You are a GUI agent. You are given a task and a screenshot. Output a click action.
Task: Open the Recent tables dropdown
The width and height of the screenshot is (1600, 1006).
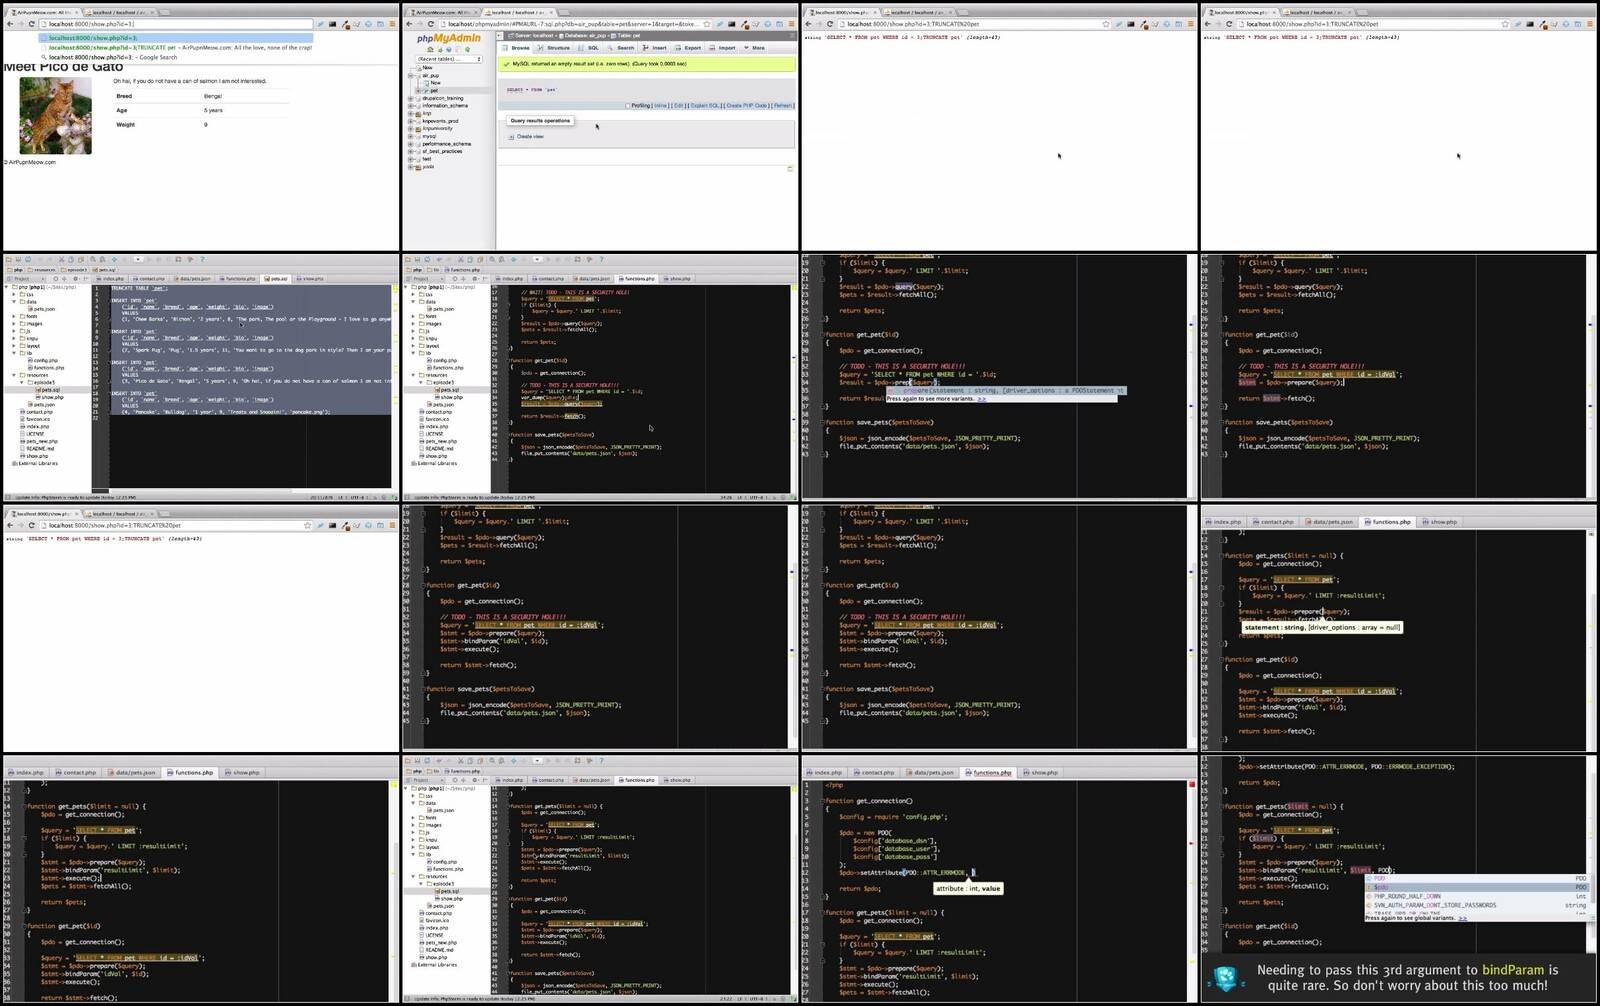(x=449, y=59)
